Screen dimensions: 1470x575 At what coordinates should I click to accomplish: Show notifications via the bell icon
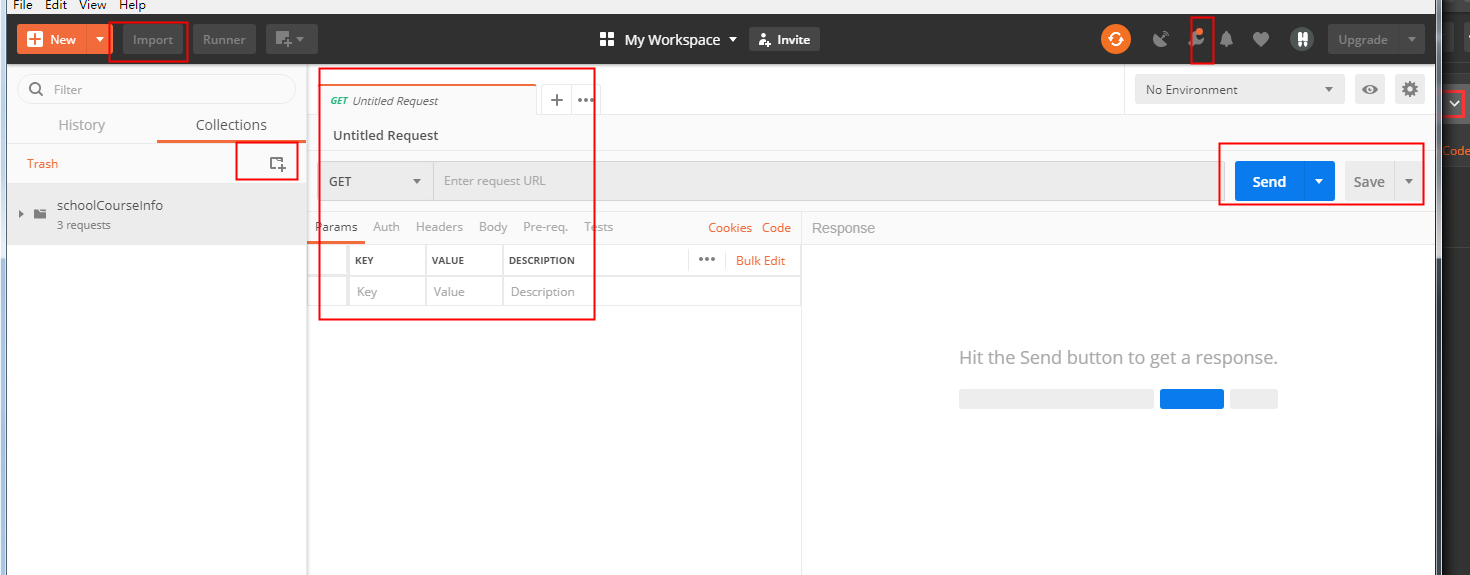pyautogui.click(x=1227, y=40)
